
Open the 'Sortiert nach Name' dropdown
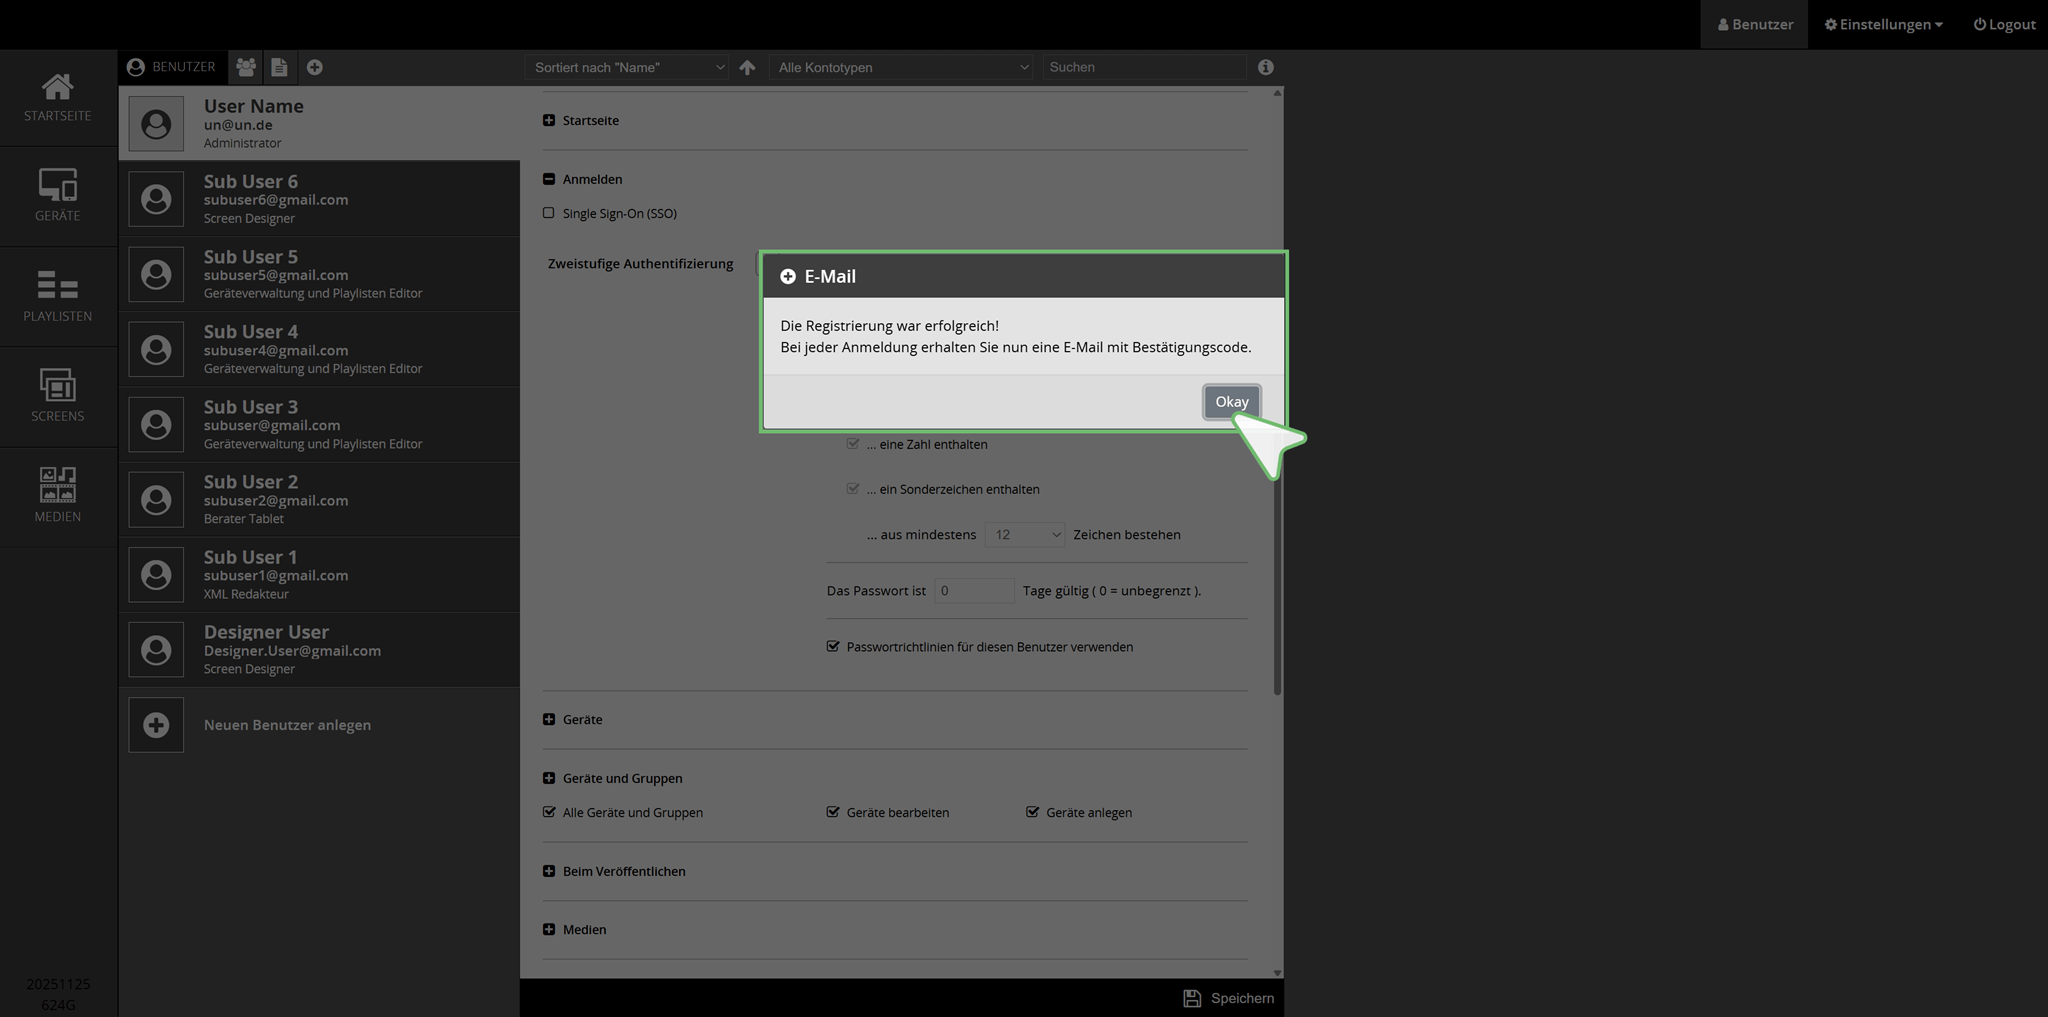click(628, 67)
